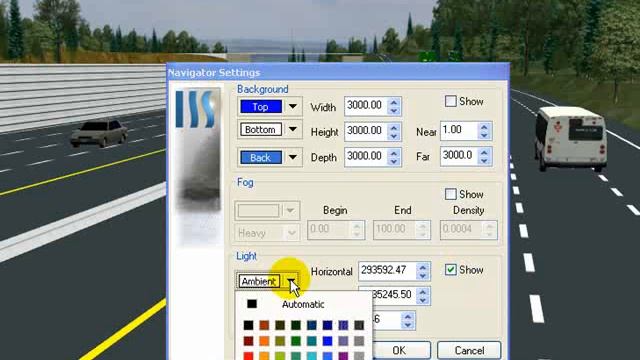Click the Height value field
The image size is (640, 360).
(x=365, y=131)
